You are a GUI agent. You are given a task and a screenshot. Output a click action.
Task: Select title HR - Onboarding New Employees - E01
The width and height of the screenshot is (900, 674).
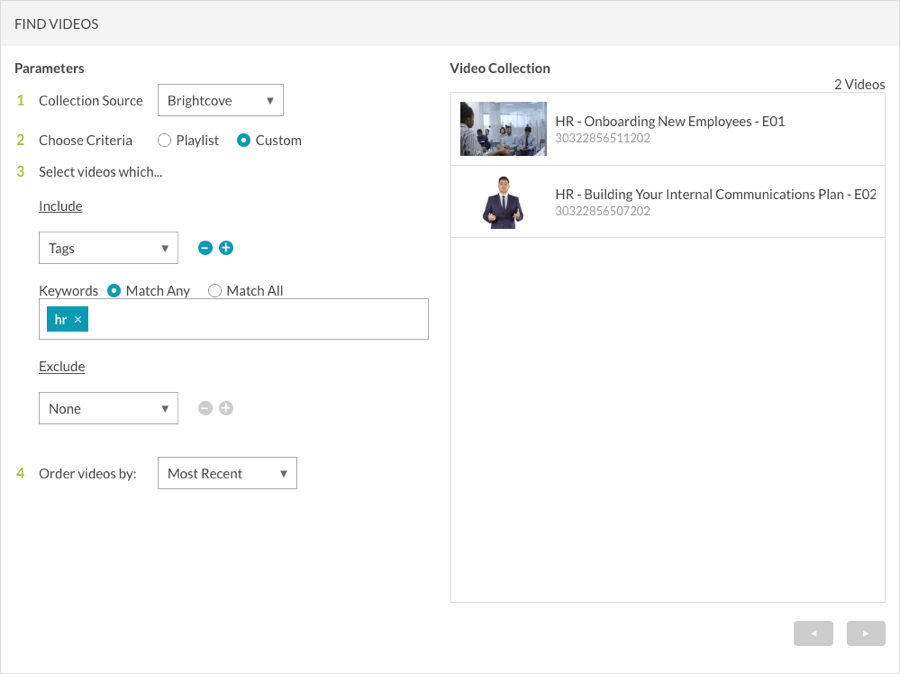pos(670,121)
